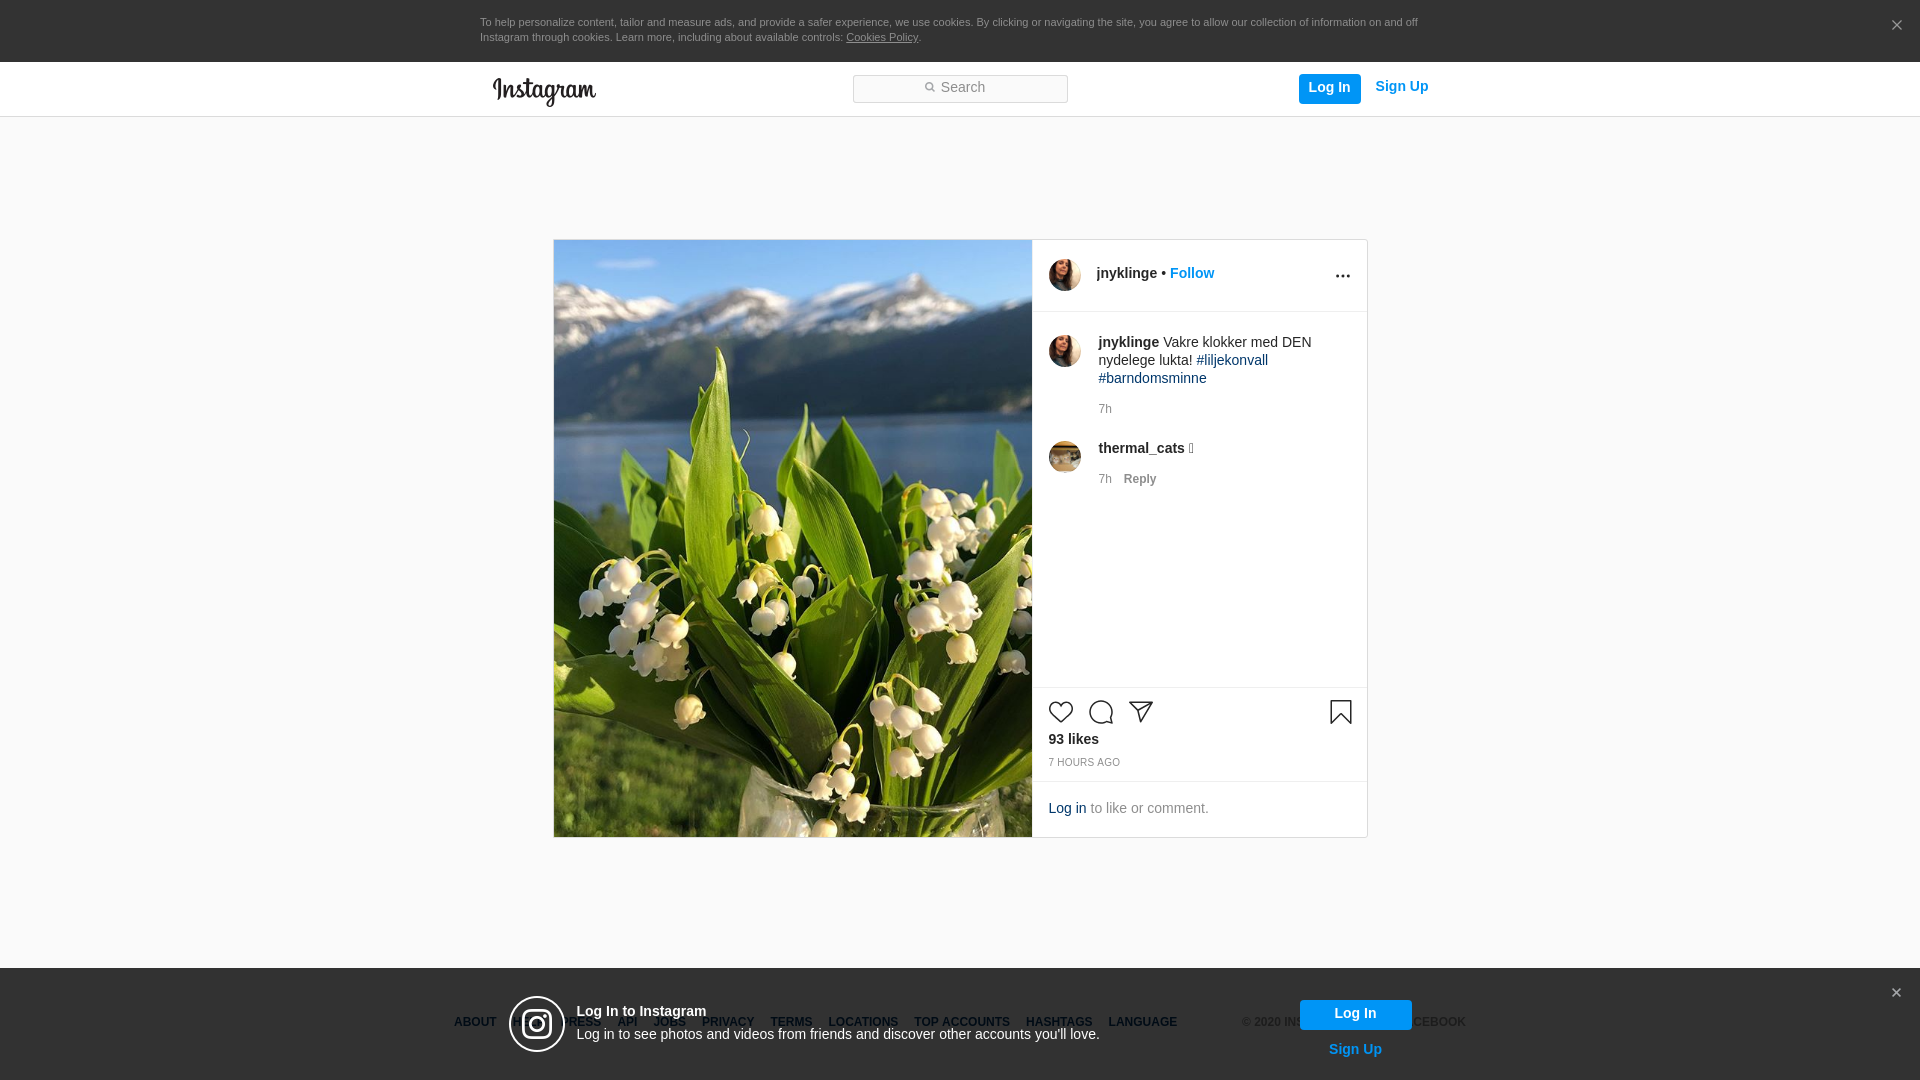Open jnyklinge avatar in post header

[1065, 275]
